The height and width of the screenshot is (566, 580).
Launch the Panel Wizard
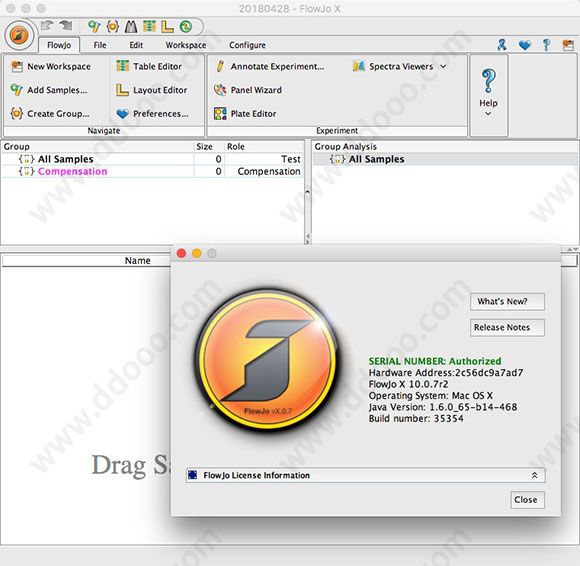click(248, 90)
